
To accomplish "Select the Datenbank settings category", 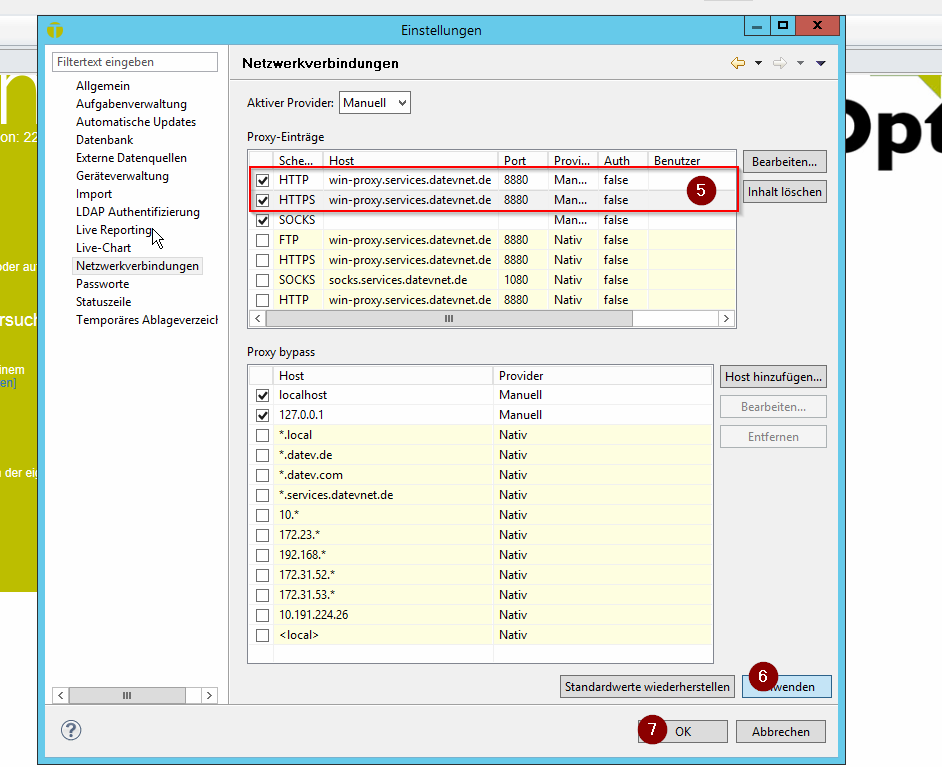I will tap(105, 140).
